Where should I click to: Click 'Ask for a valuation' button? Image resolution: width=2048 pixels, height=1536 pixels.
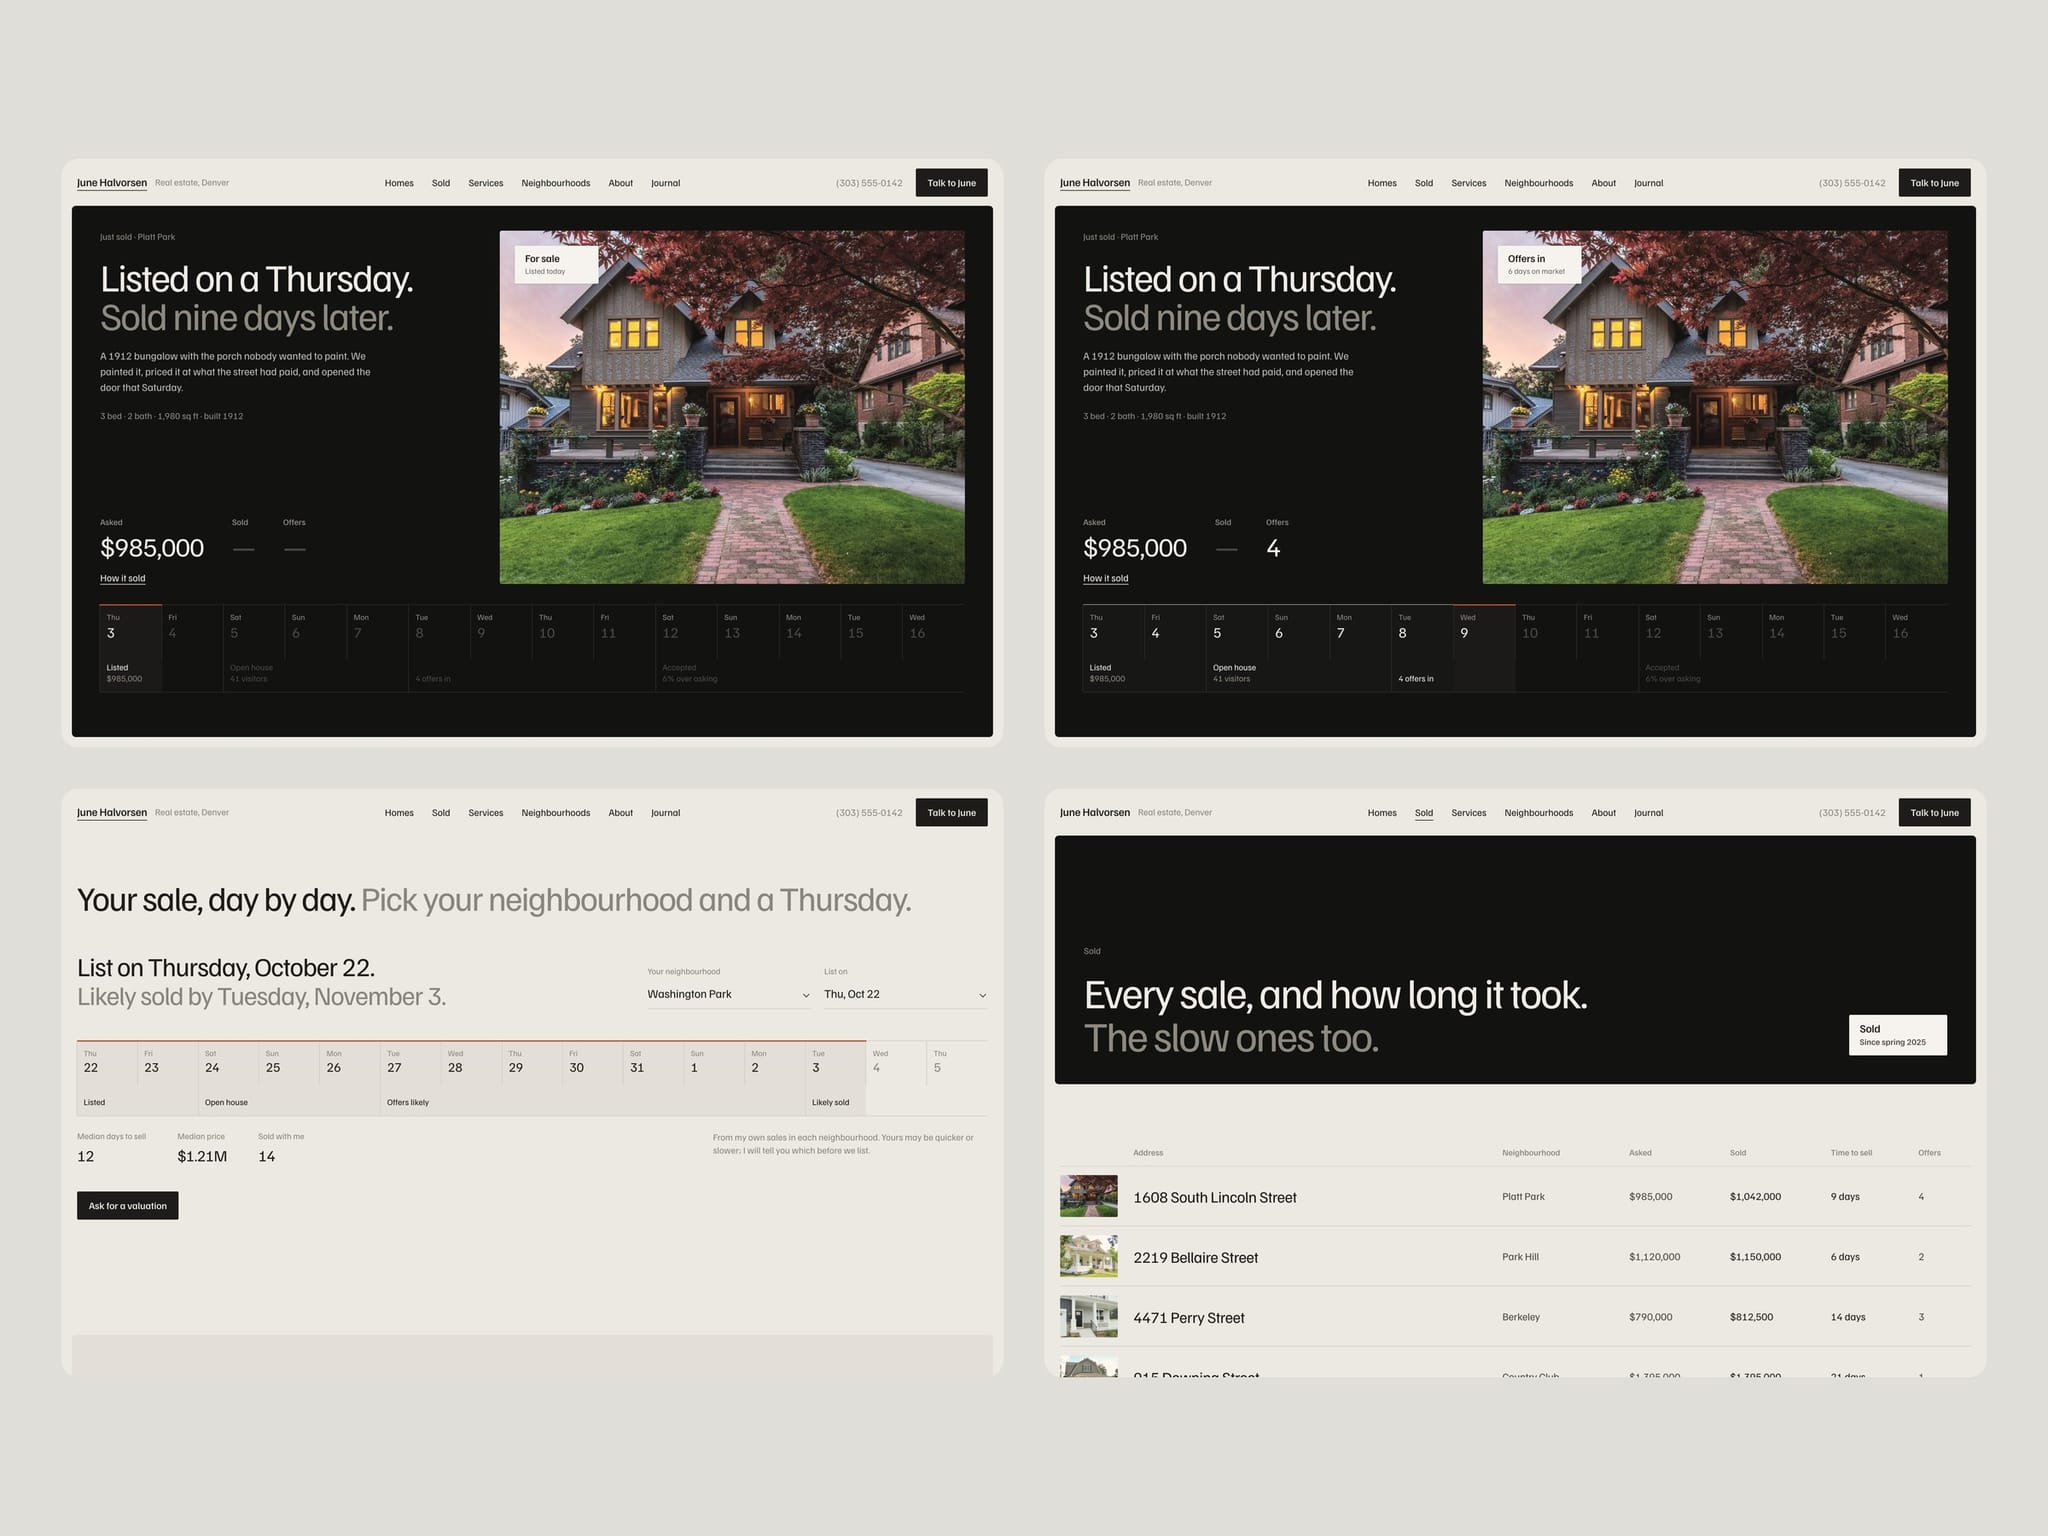pos(128,1206)
